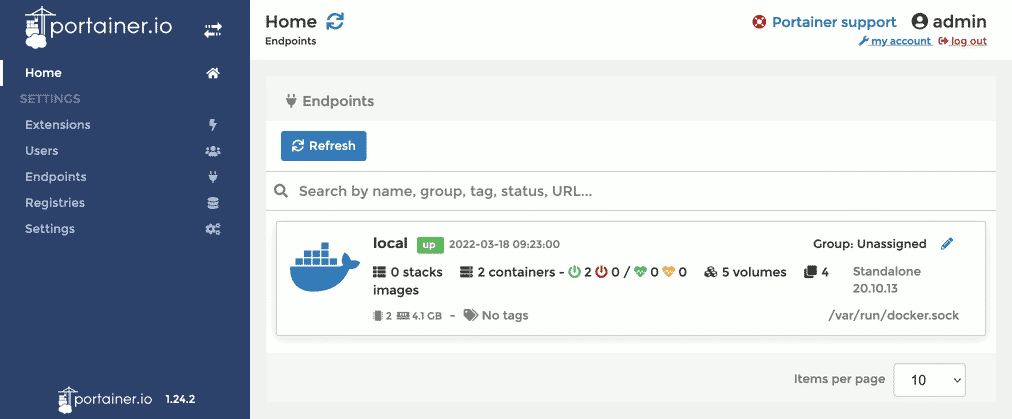Click the stacks list icon by 0 stacks
The width and height of the screenshot is (1012, 419).
pyautogui.click(x=380, y=272)
